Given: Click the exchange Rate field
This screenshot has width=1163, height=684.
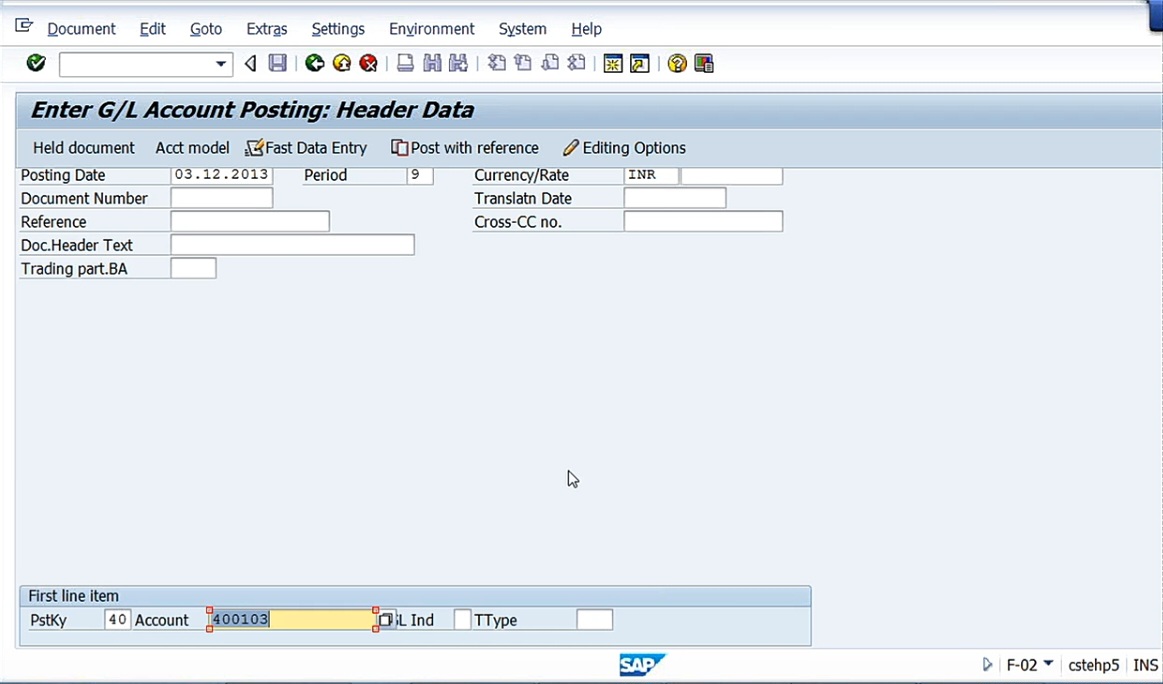Looking at the screenshot, I should [x=731, y=175].
